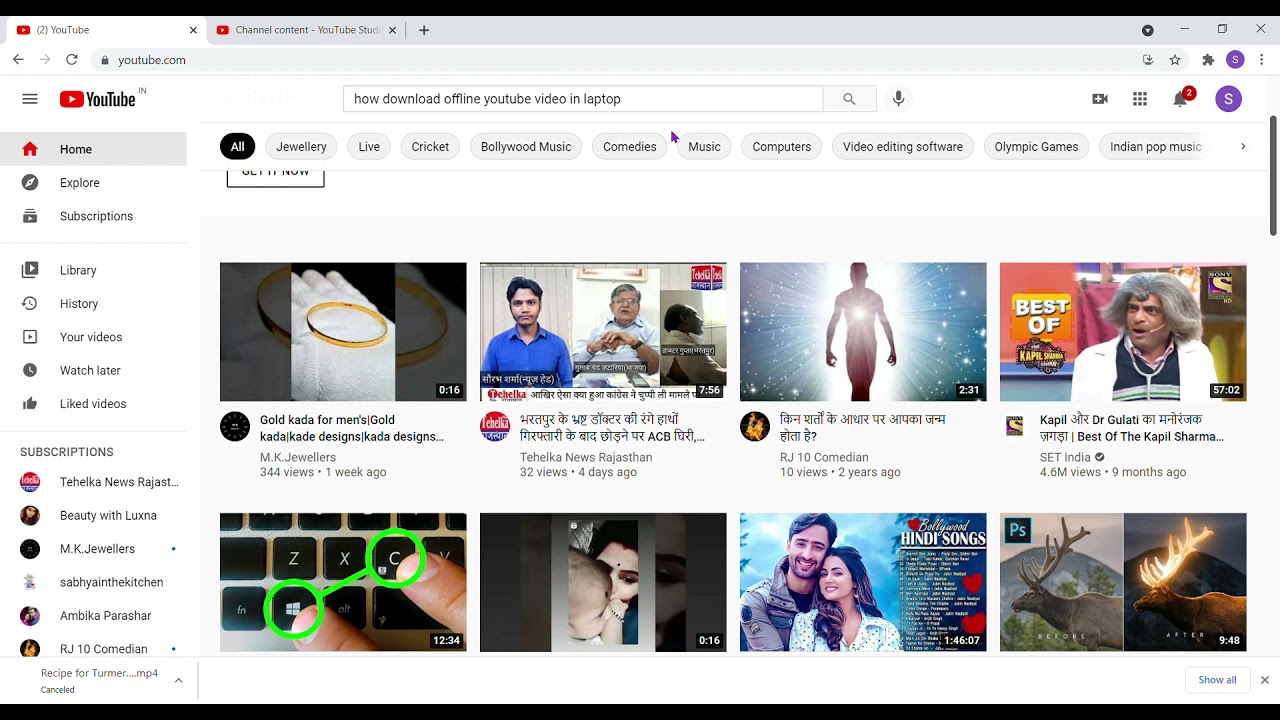Click Show all downloads
Image resolution: width=1280 pixels, height=720 pixels.
point(1217,680)
